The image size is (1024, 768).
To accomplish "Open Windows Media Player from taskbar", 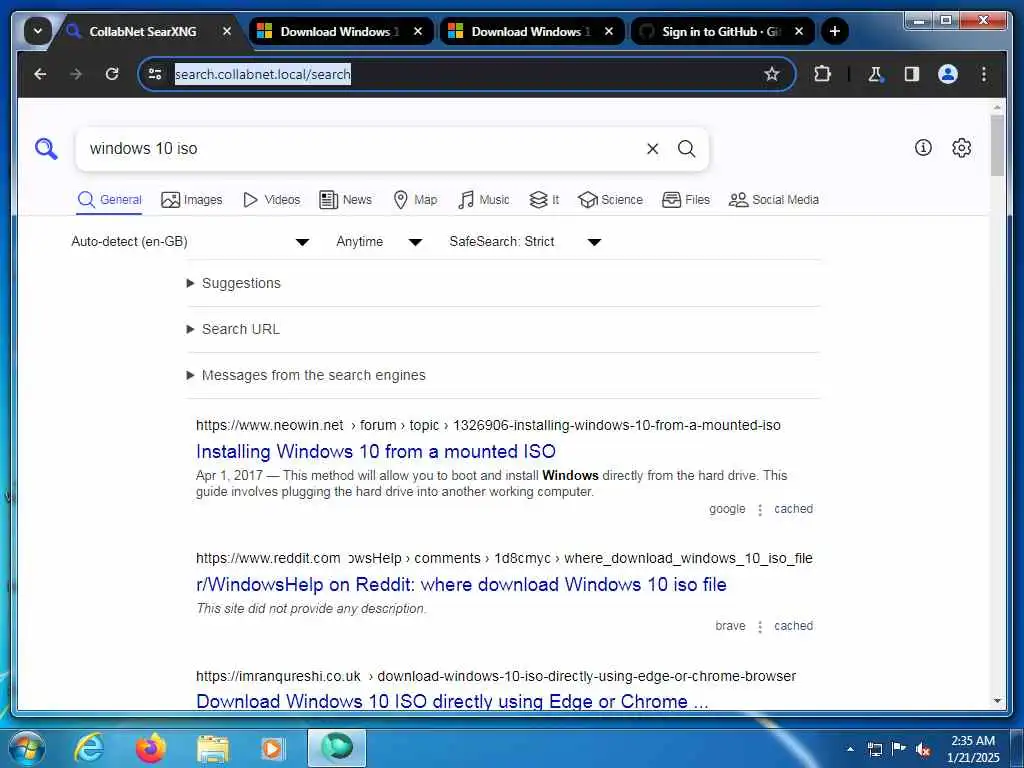I will (x=272, y=748).
